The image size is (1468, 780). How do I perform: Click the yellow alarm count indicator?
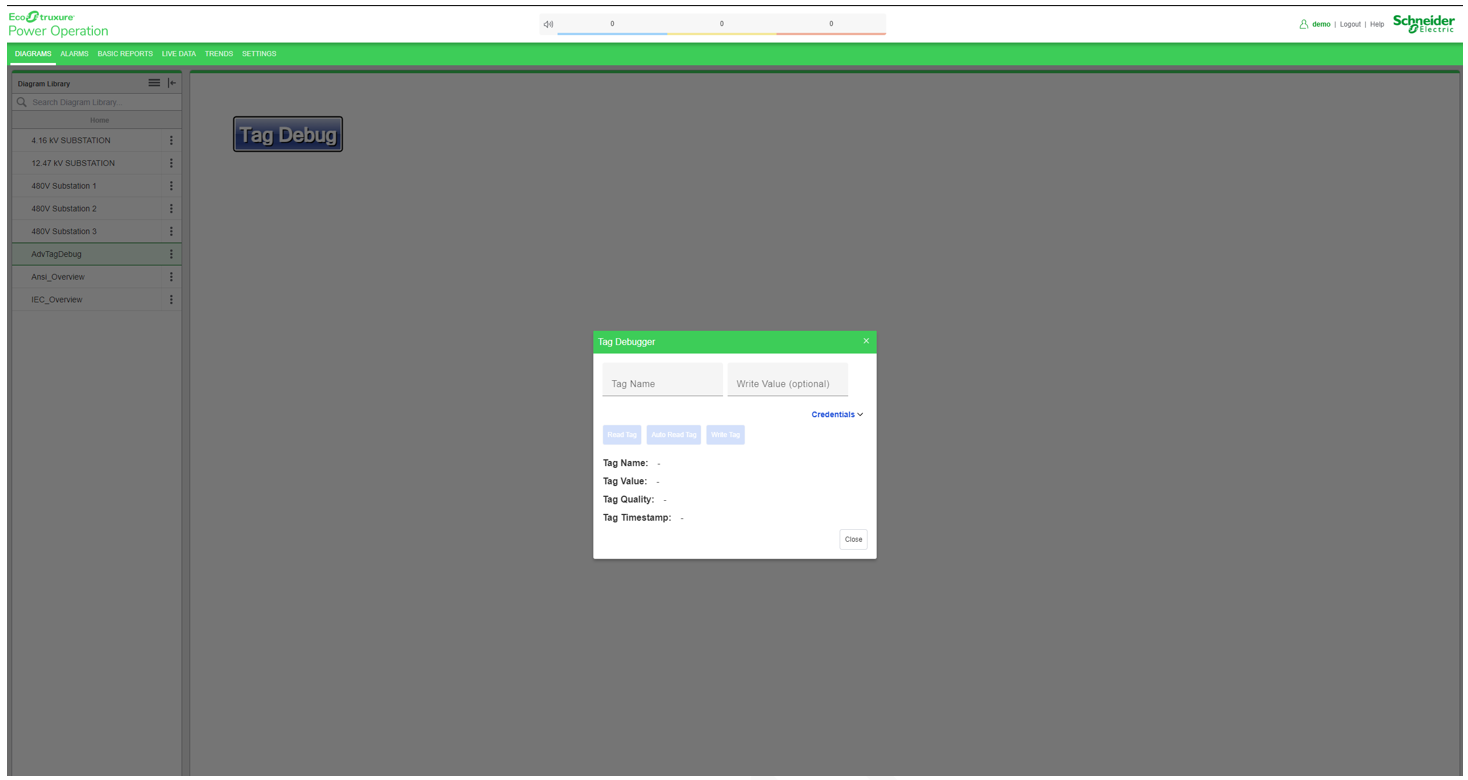(x=722, y=25)
